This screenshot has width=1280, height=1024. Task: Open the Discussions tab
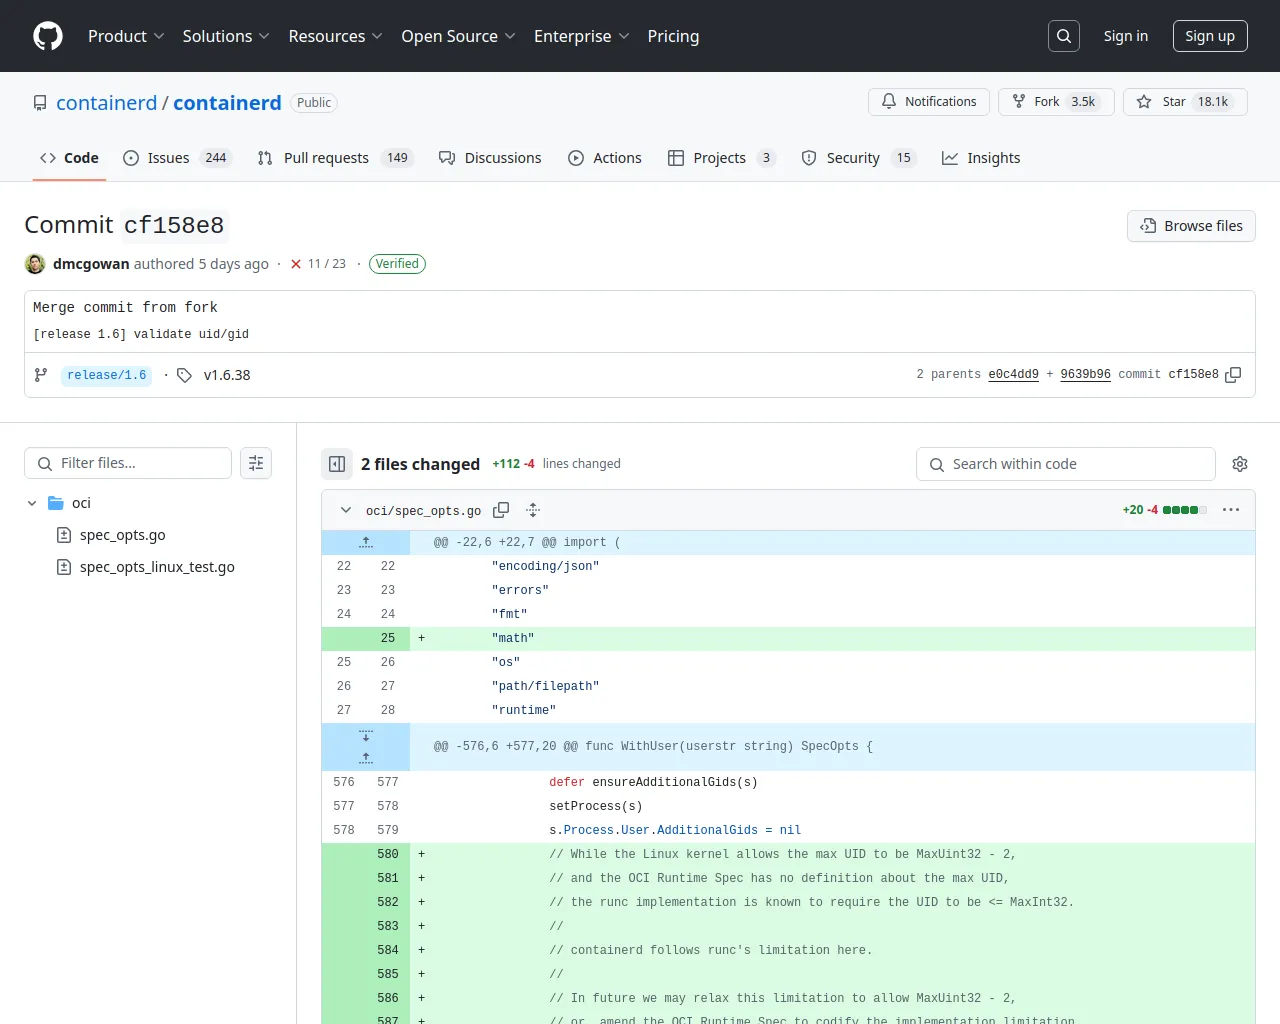pos(490,158)
